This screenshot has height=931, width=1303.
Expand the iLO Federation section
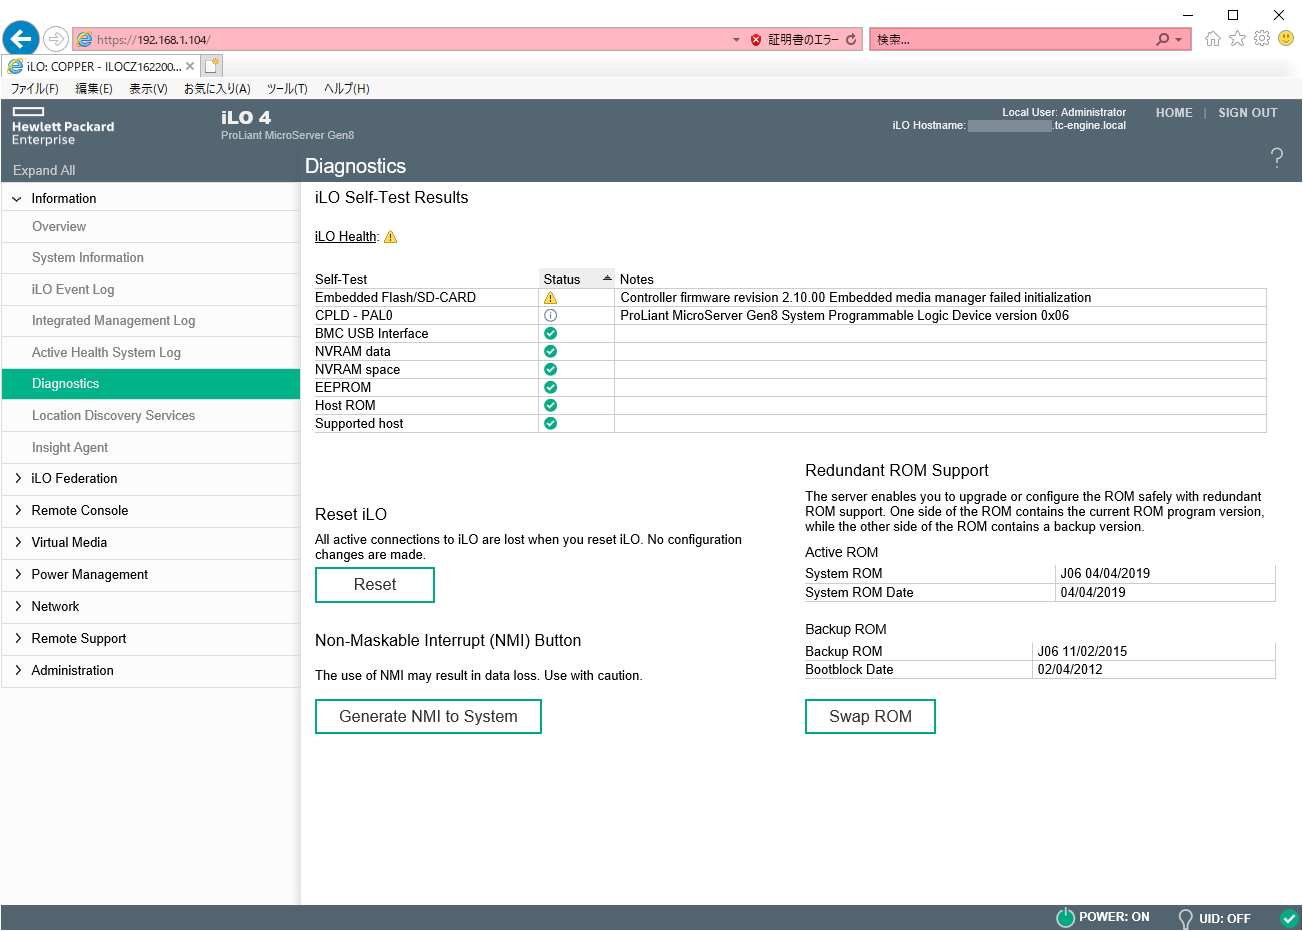tap(17, 479)
